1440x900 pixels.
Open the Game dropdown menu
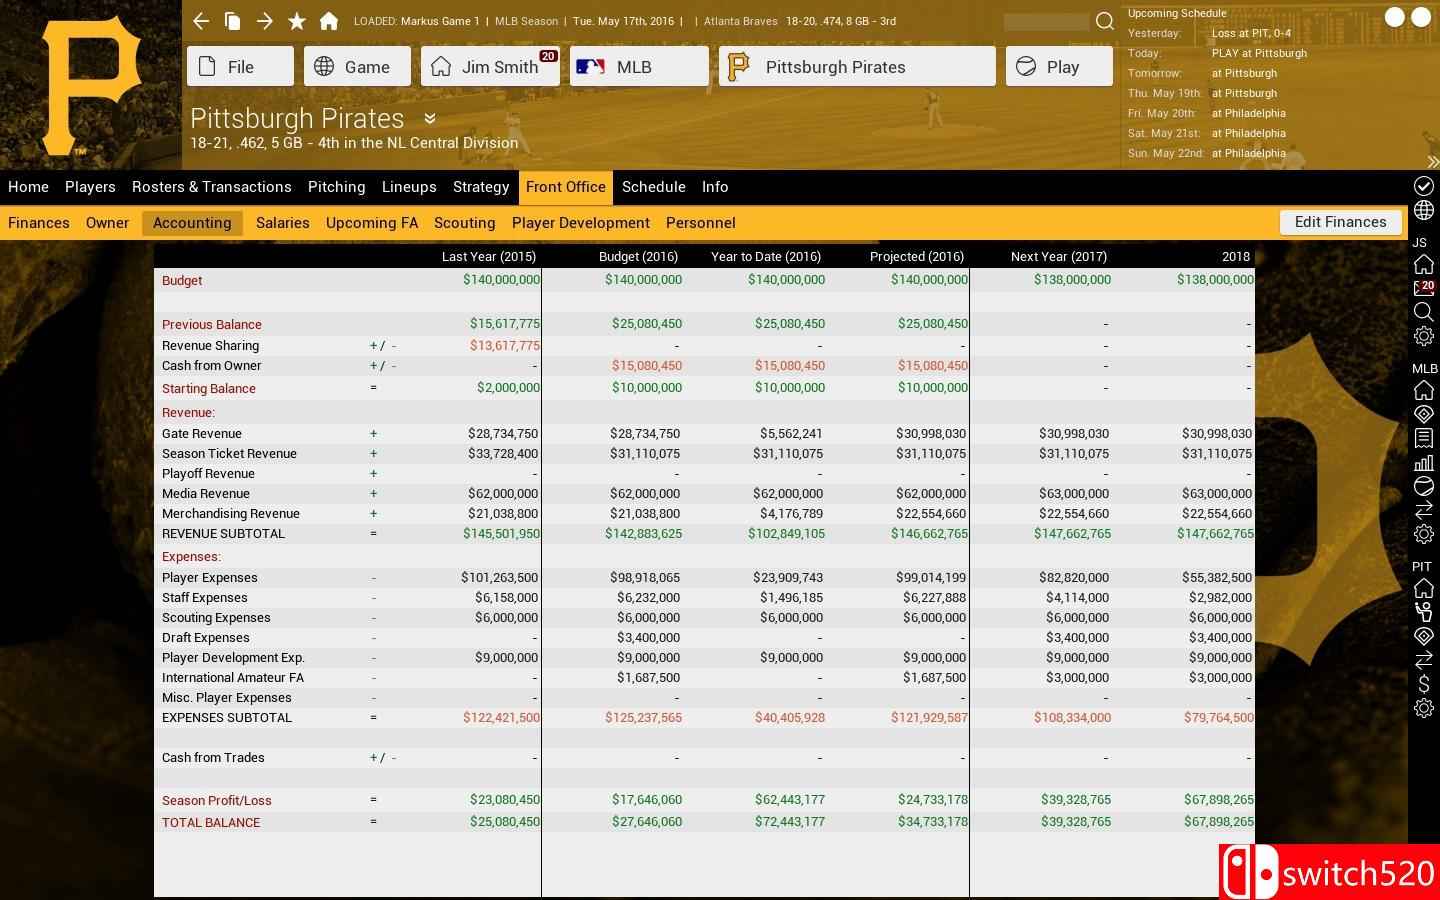click(x=357, y=67)
